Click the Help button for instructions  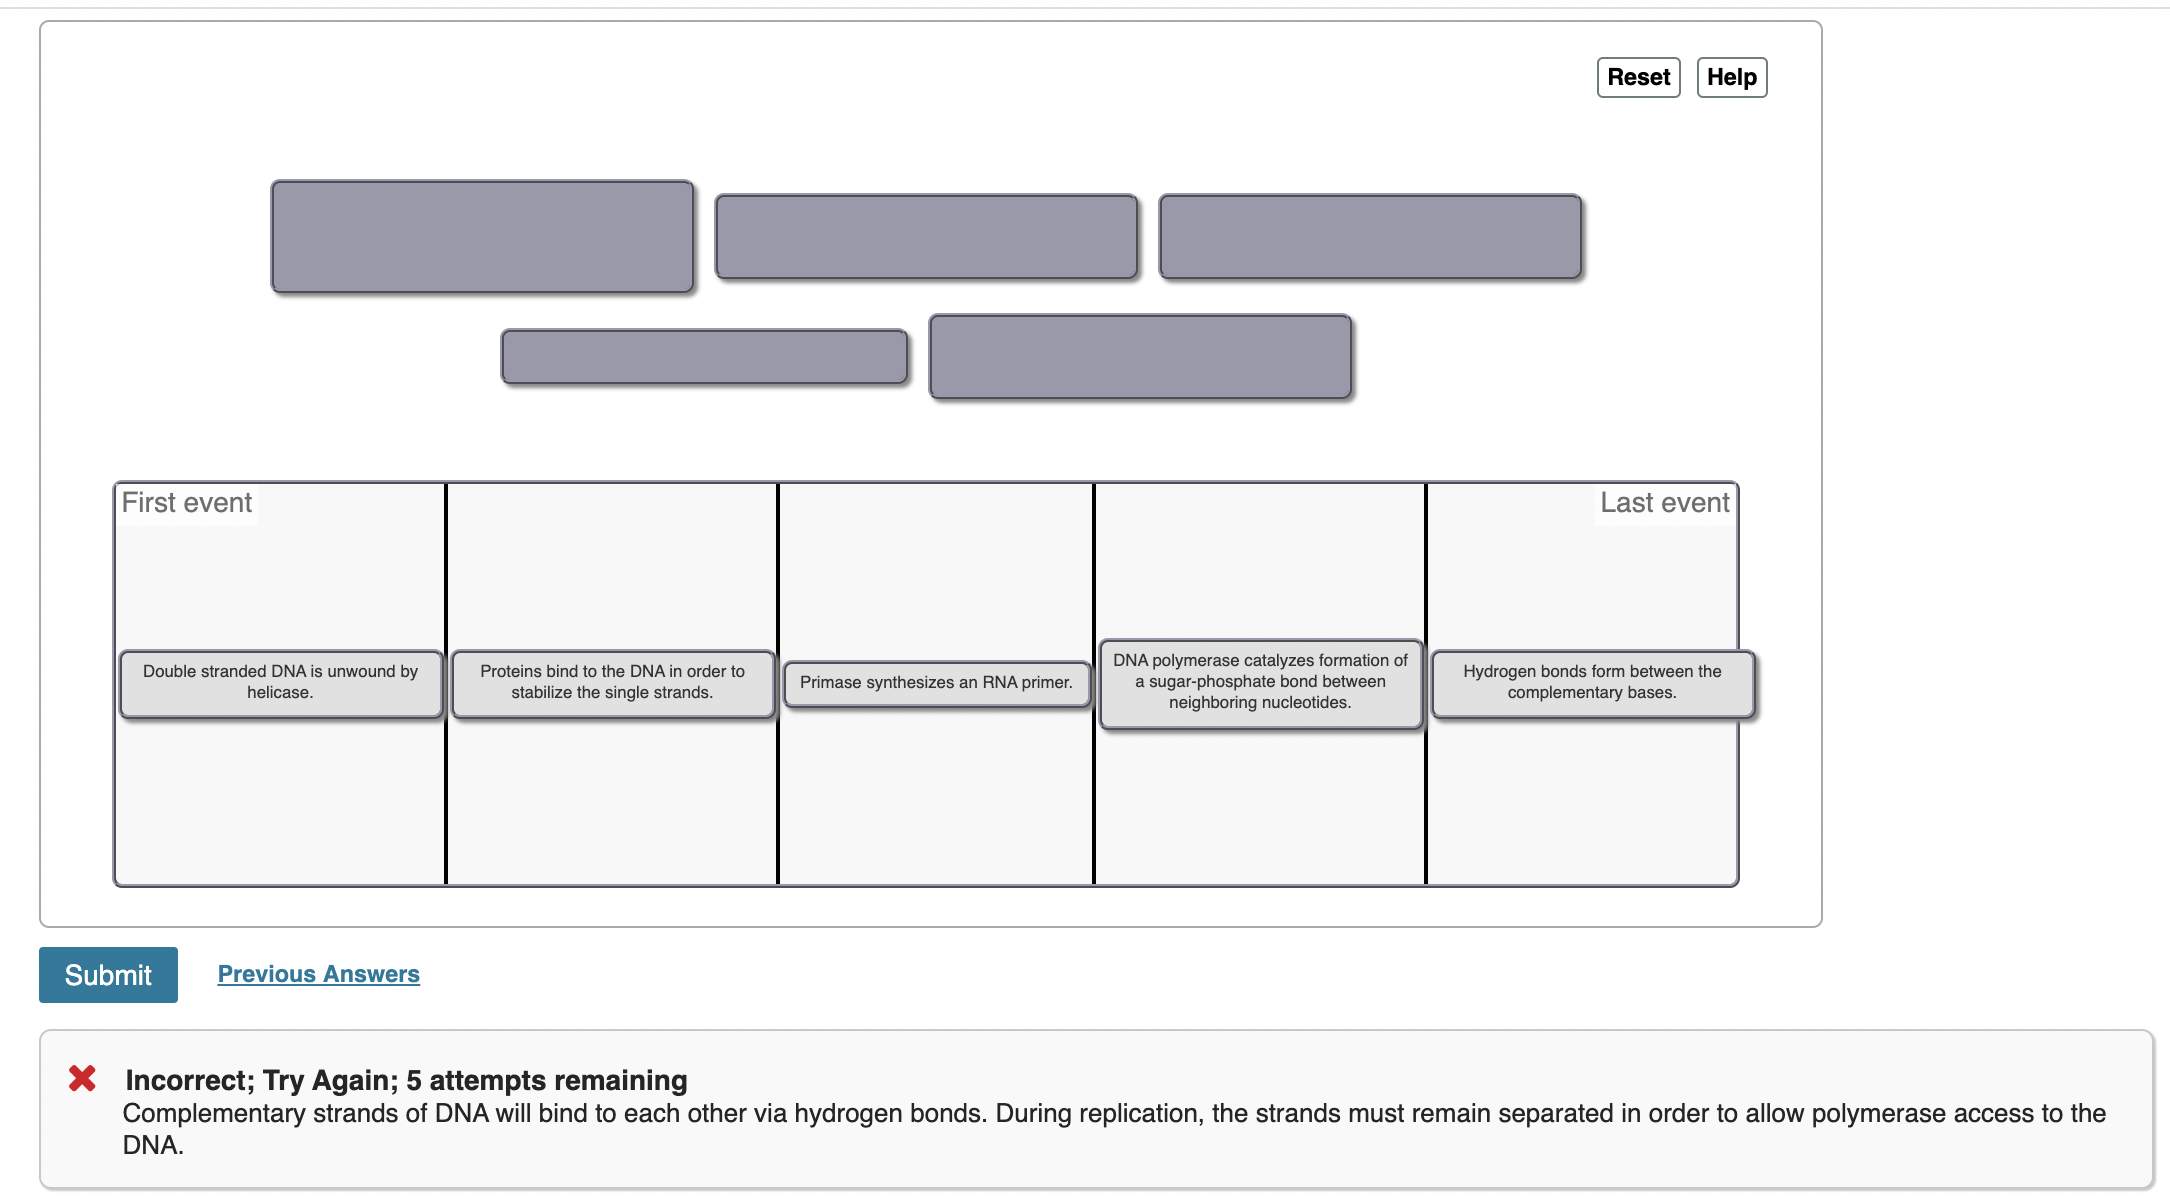(1731, 77)
